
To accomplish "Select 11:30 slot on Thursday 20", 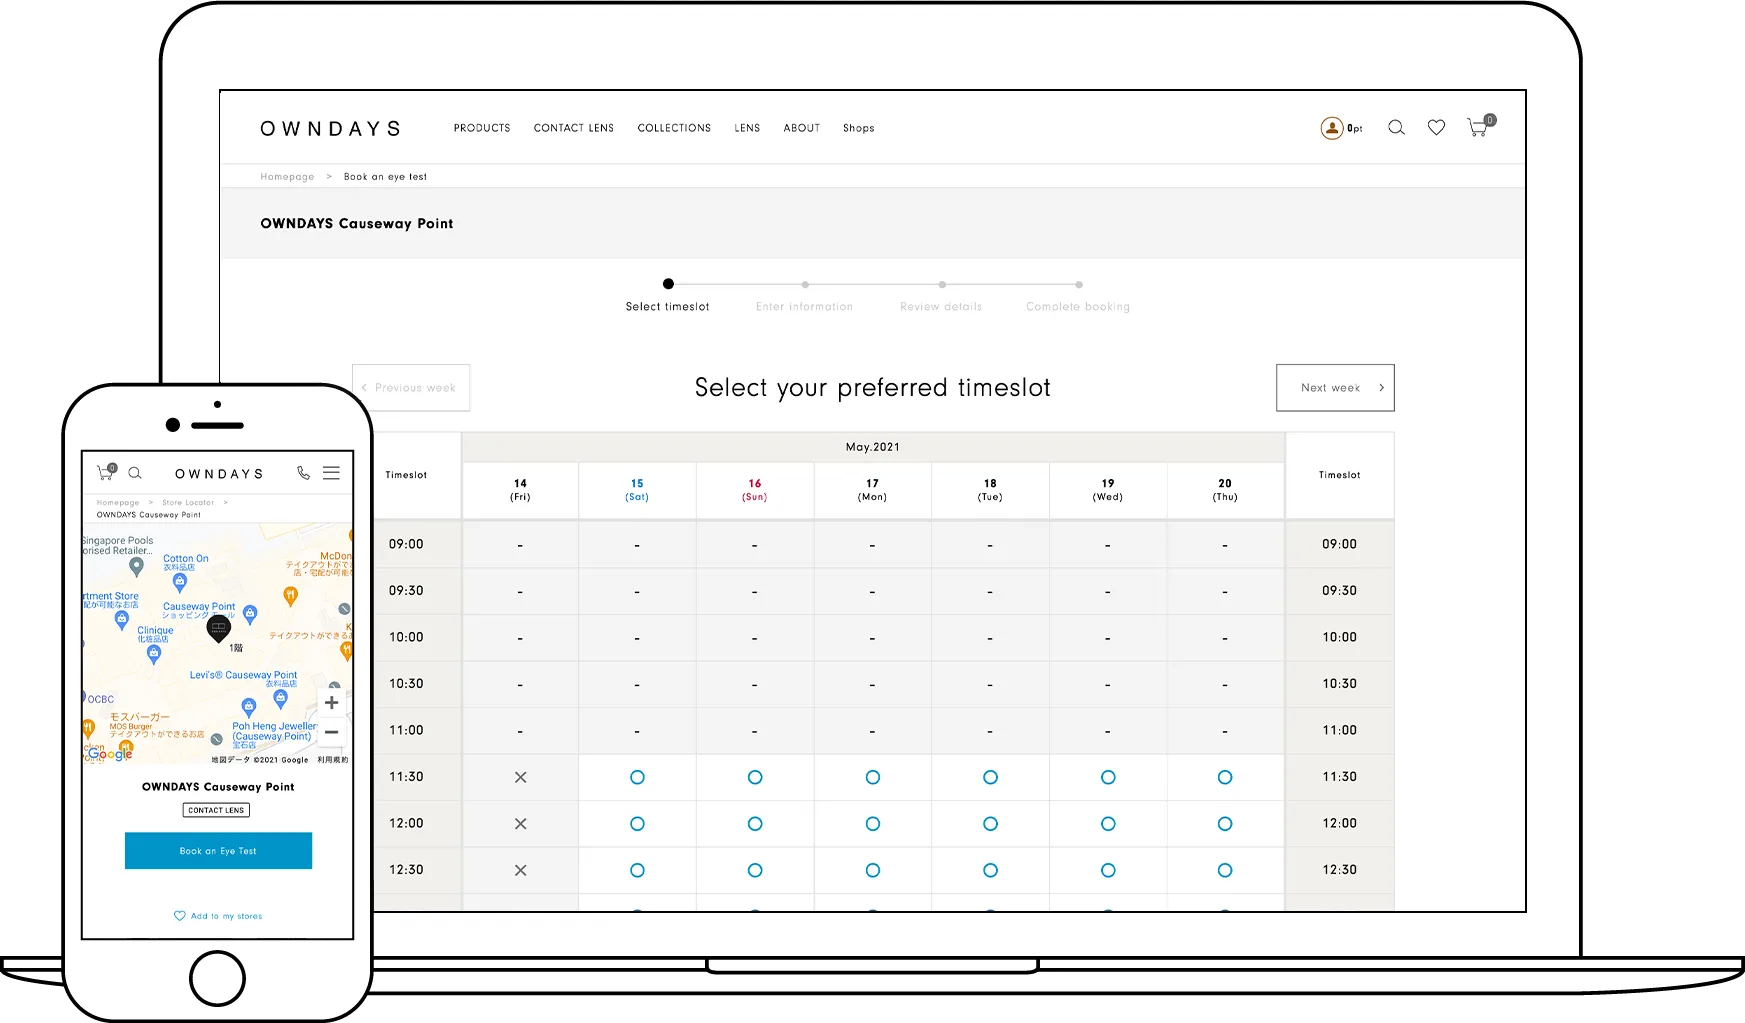I will 1225,777.
